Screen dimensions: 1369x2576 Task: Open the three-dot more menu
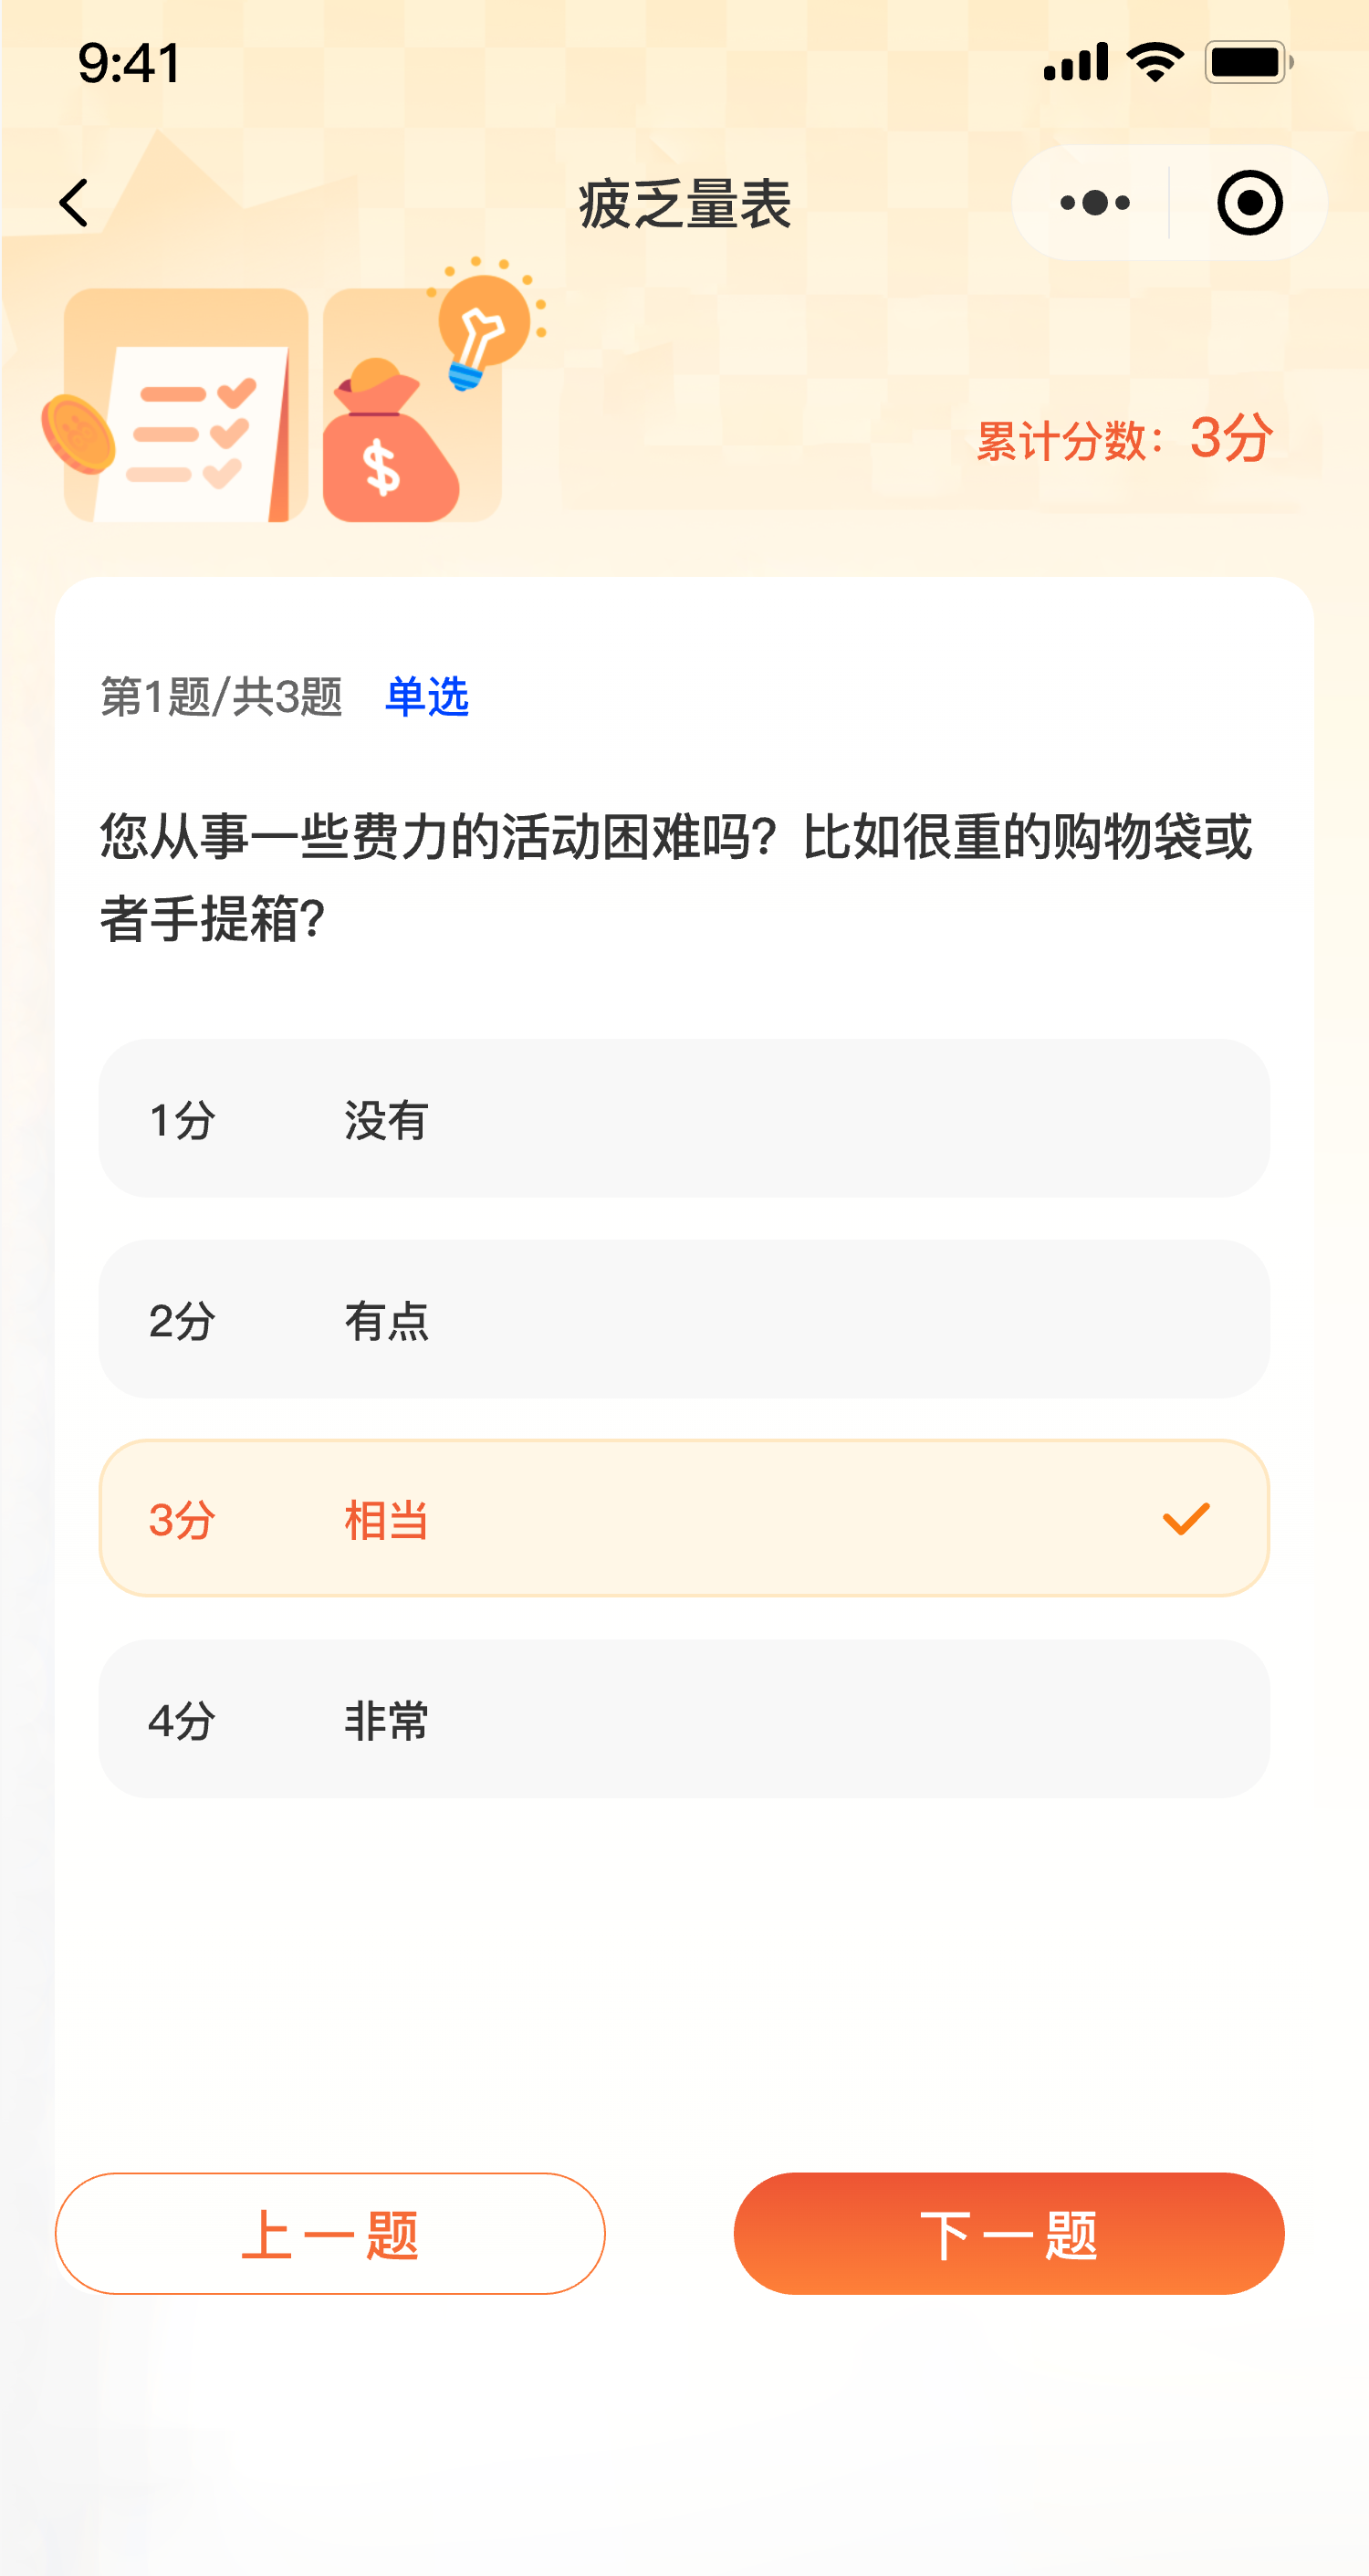pos(1094,203)
